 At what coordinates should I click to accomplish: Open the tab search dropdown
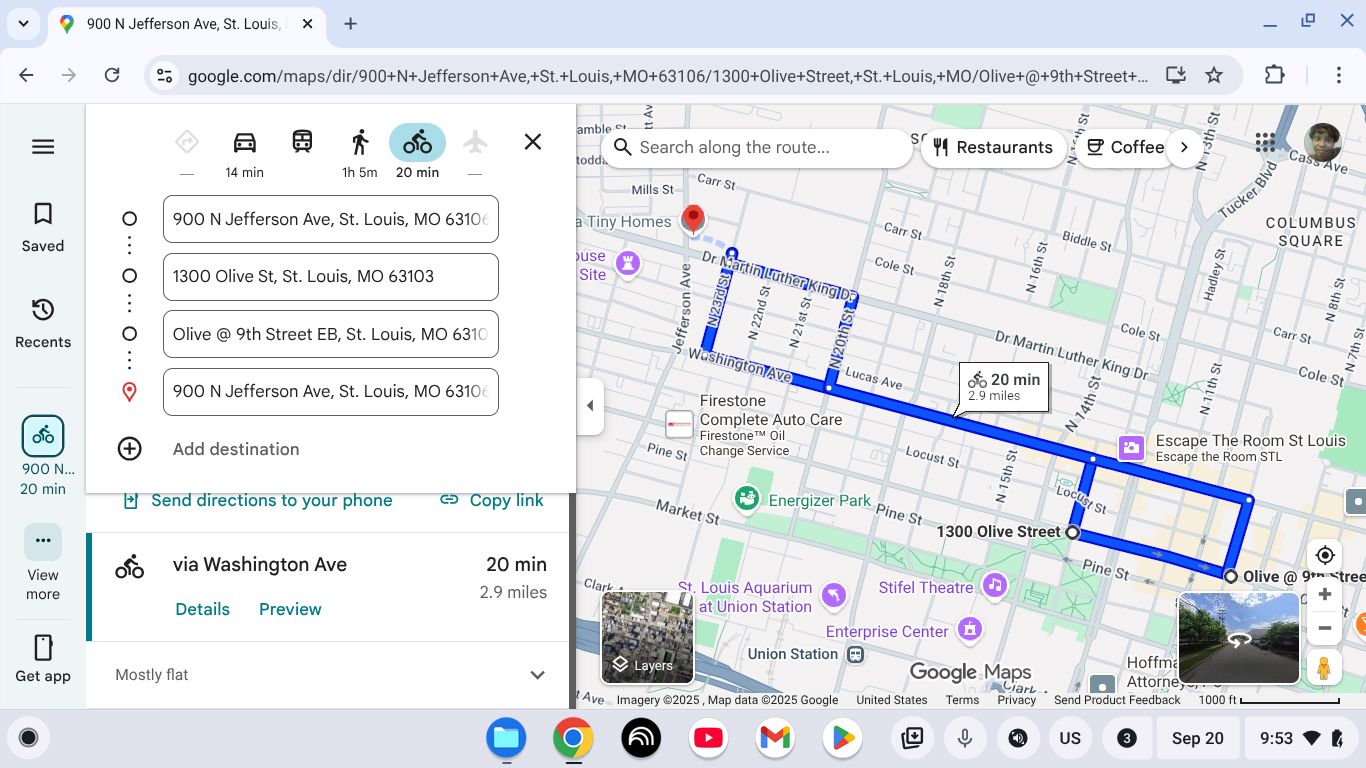[23, 23]
